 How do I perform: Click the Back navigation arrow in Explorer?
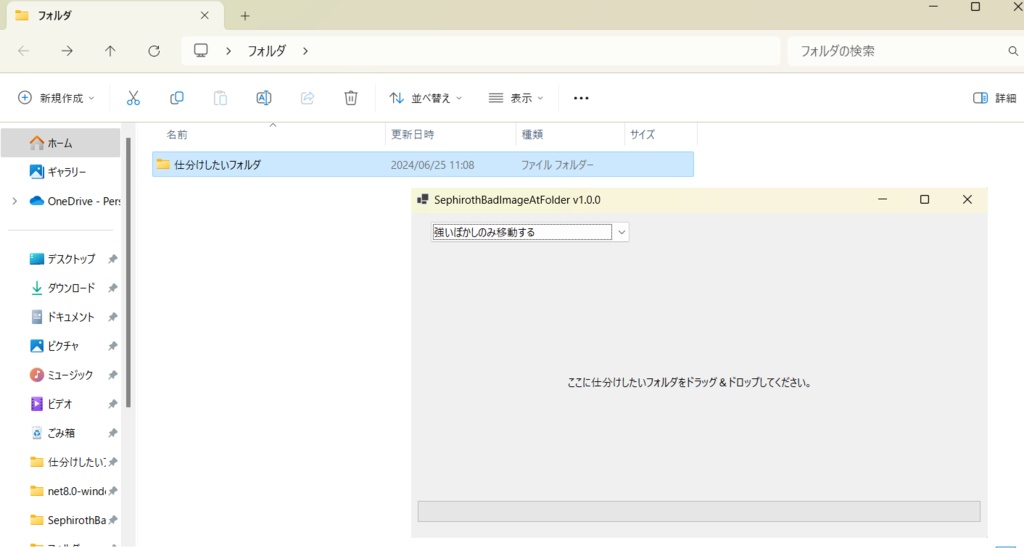click(24, 51)
